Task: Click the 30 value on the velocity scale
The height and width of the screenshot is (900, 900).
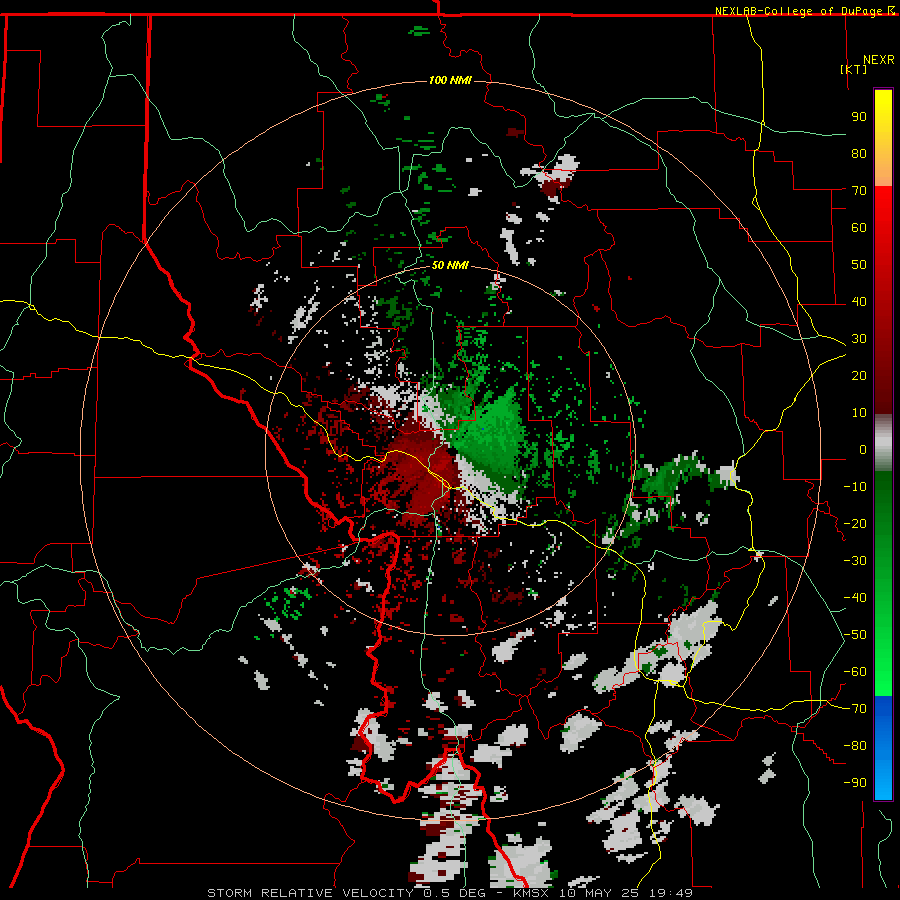Action: tap(859, 339)
